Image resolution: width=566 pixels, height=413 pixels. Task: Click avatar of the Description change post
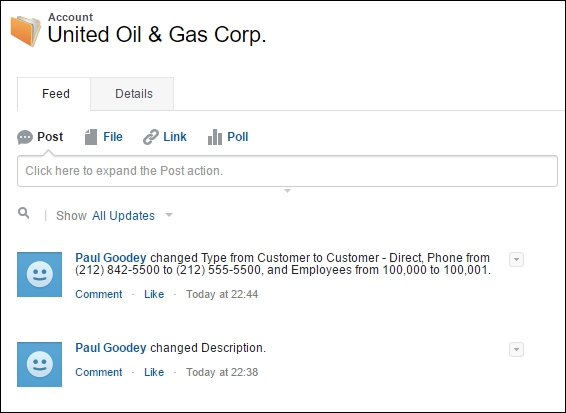pyautogui.click(x=39, y=364)
